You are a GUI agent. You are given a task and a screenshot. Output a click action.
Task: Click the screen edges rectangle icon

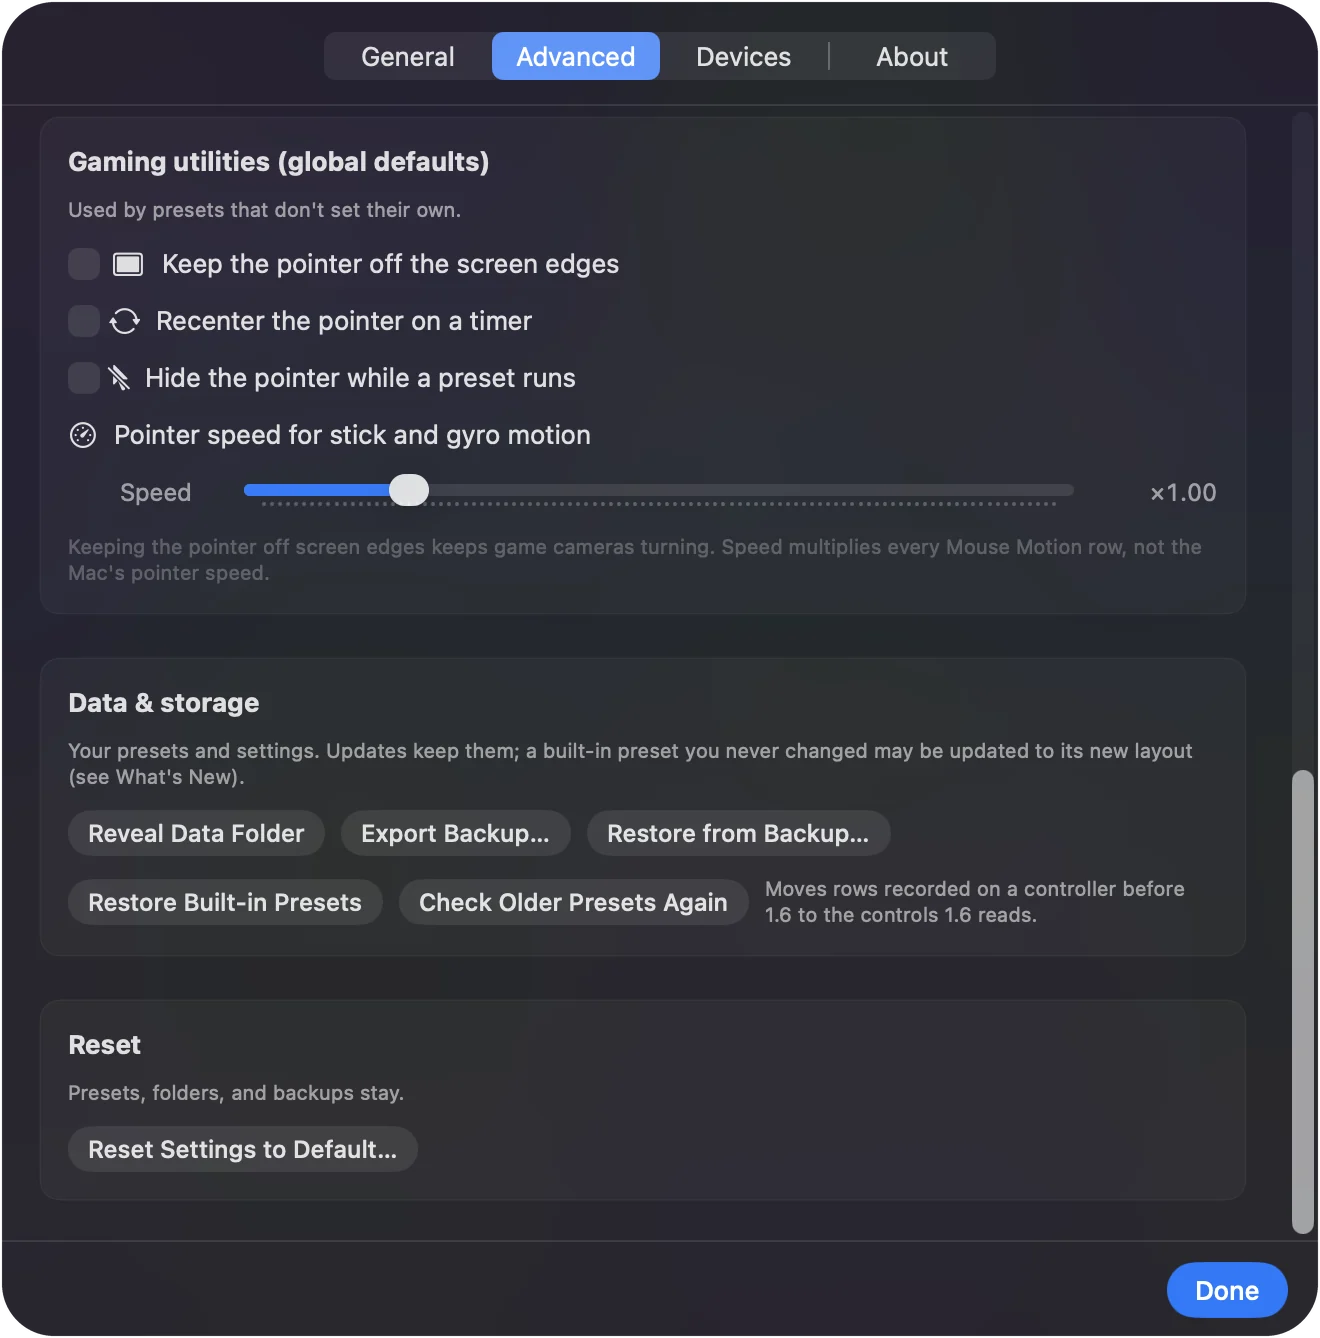128,264
